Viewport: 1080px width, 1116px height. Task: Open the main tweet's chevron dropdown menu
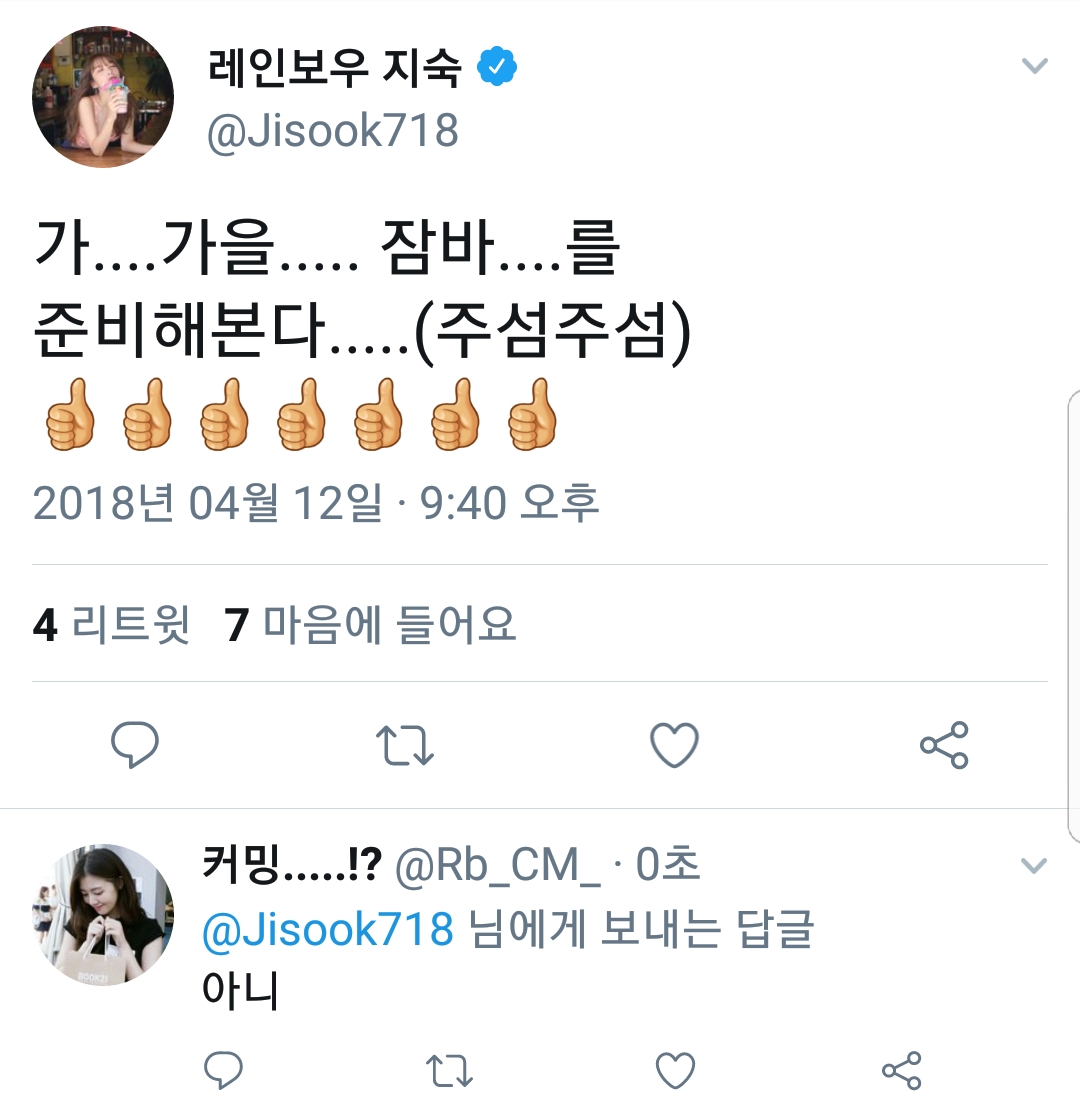1034,67
